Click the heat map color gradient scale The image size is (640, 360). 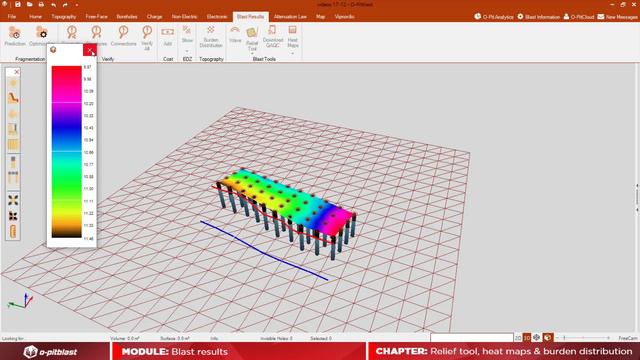point(67,152)
